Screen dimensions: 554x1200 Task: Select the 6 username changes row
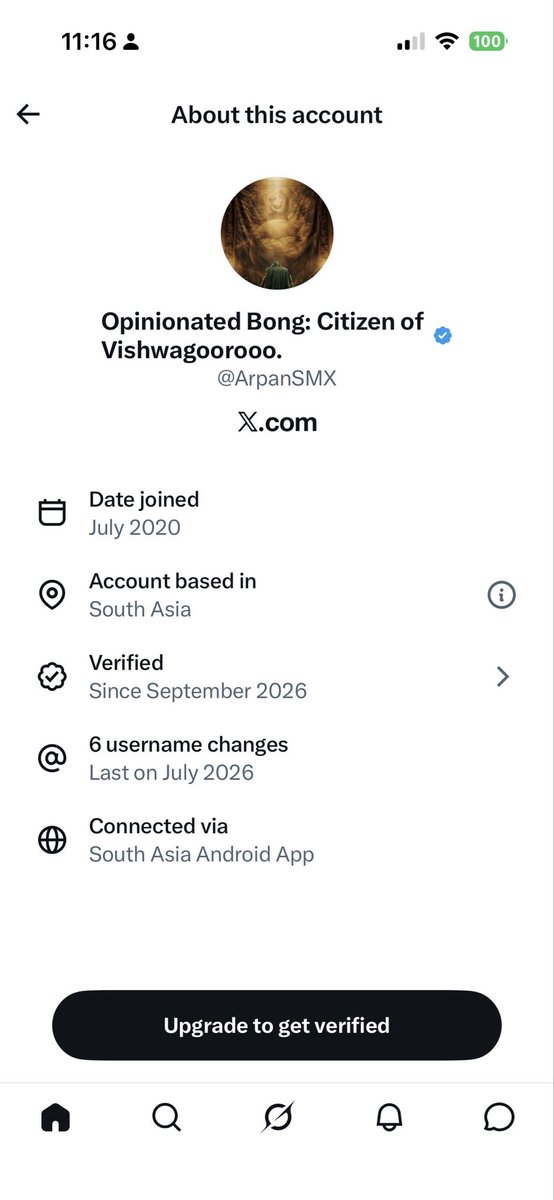(277, 759)
